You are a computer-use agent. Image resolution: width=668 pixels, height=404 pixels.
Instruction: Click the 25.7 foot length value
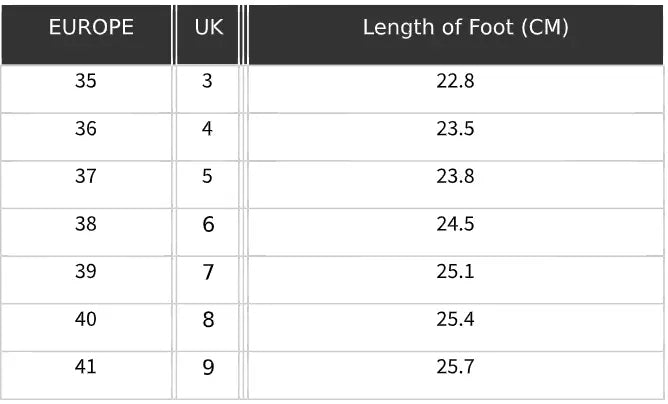point(455,367)
